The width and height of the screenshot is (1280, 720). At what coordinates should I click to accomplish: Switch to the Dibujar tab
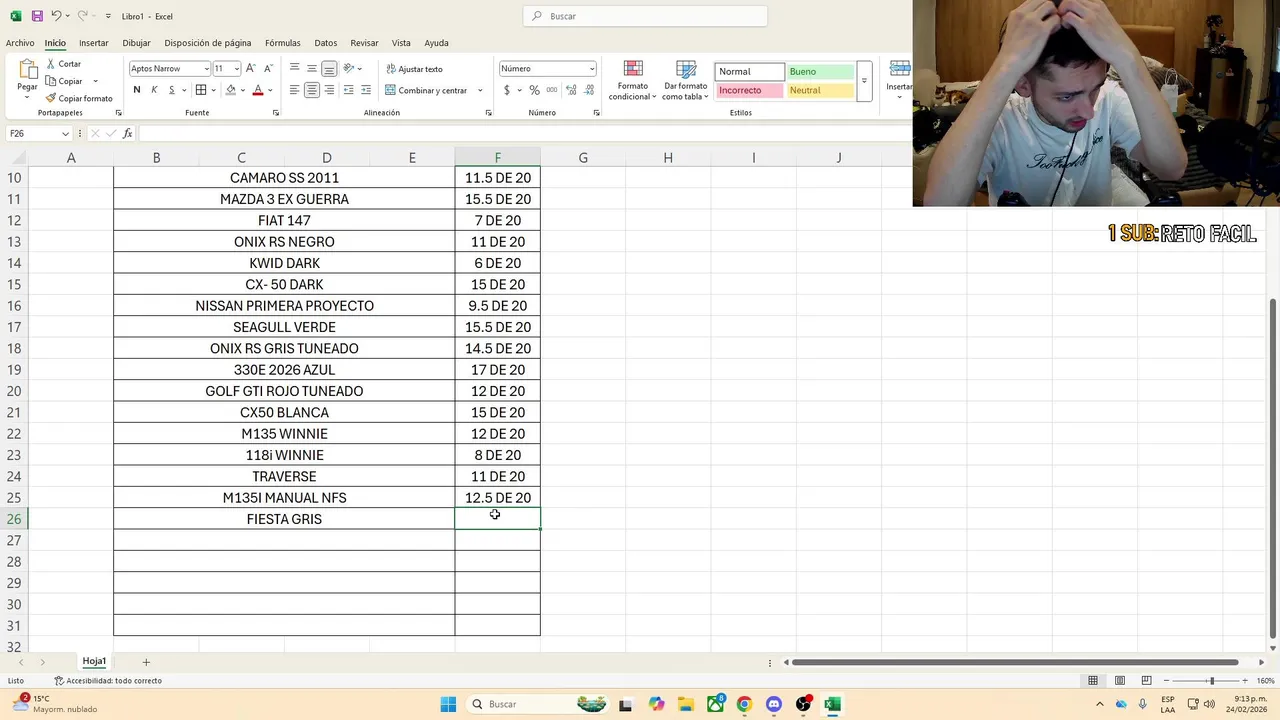point(136,43)
